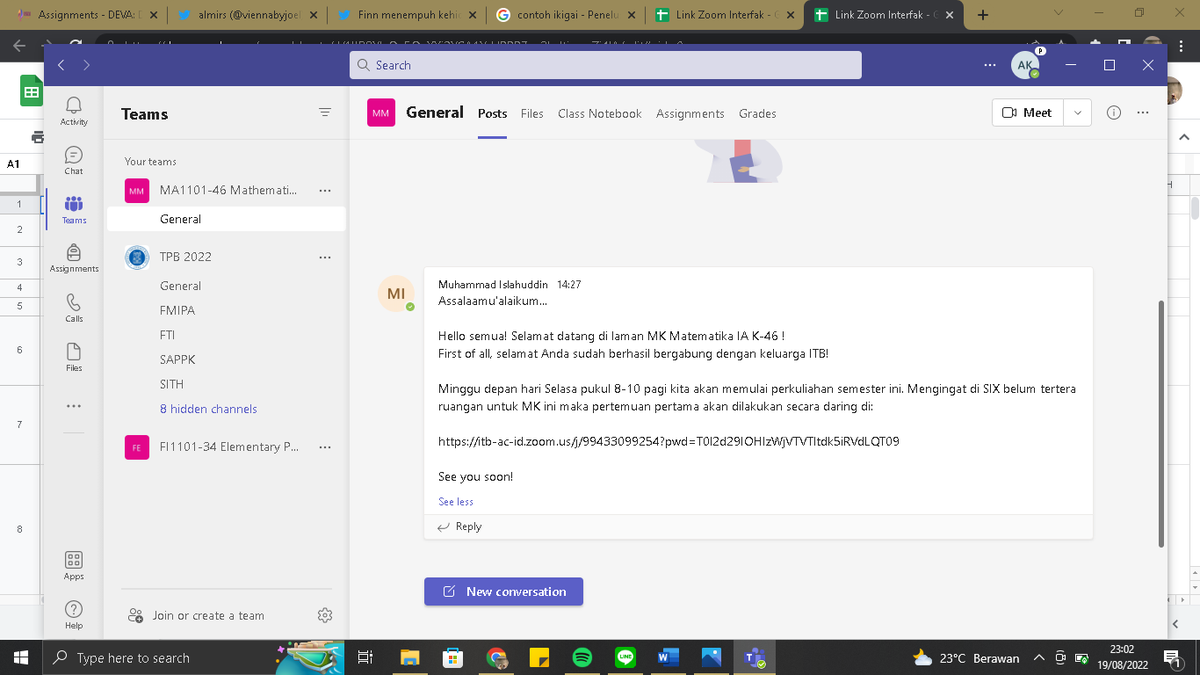Open Chrome tab search dropdown
Screen dimensions: 1200x675
coord(1059,15)
